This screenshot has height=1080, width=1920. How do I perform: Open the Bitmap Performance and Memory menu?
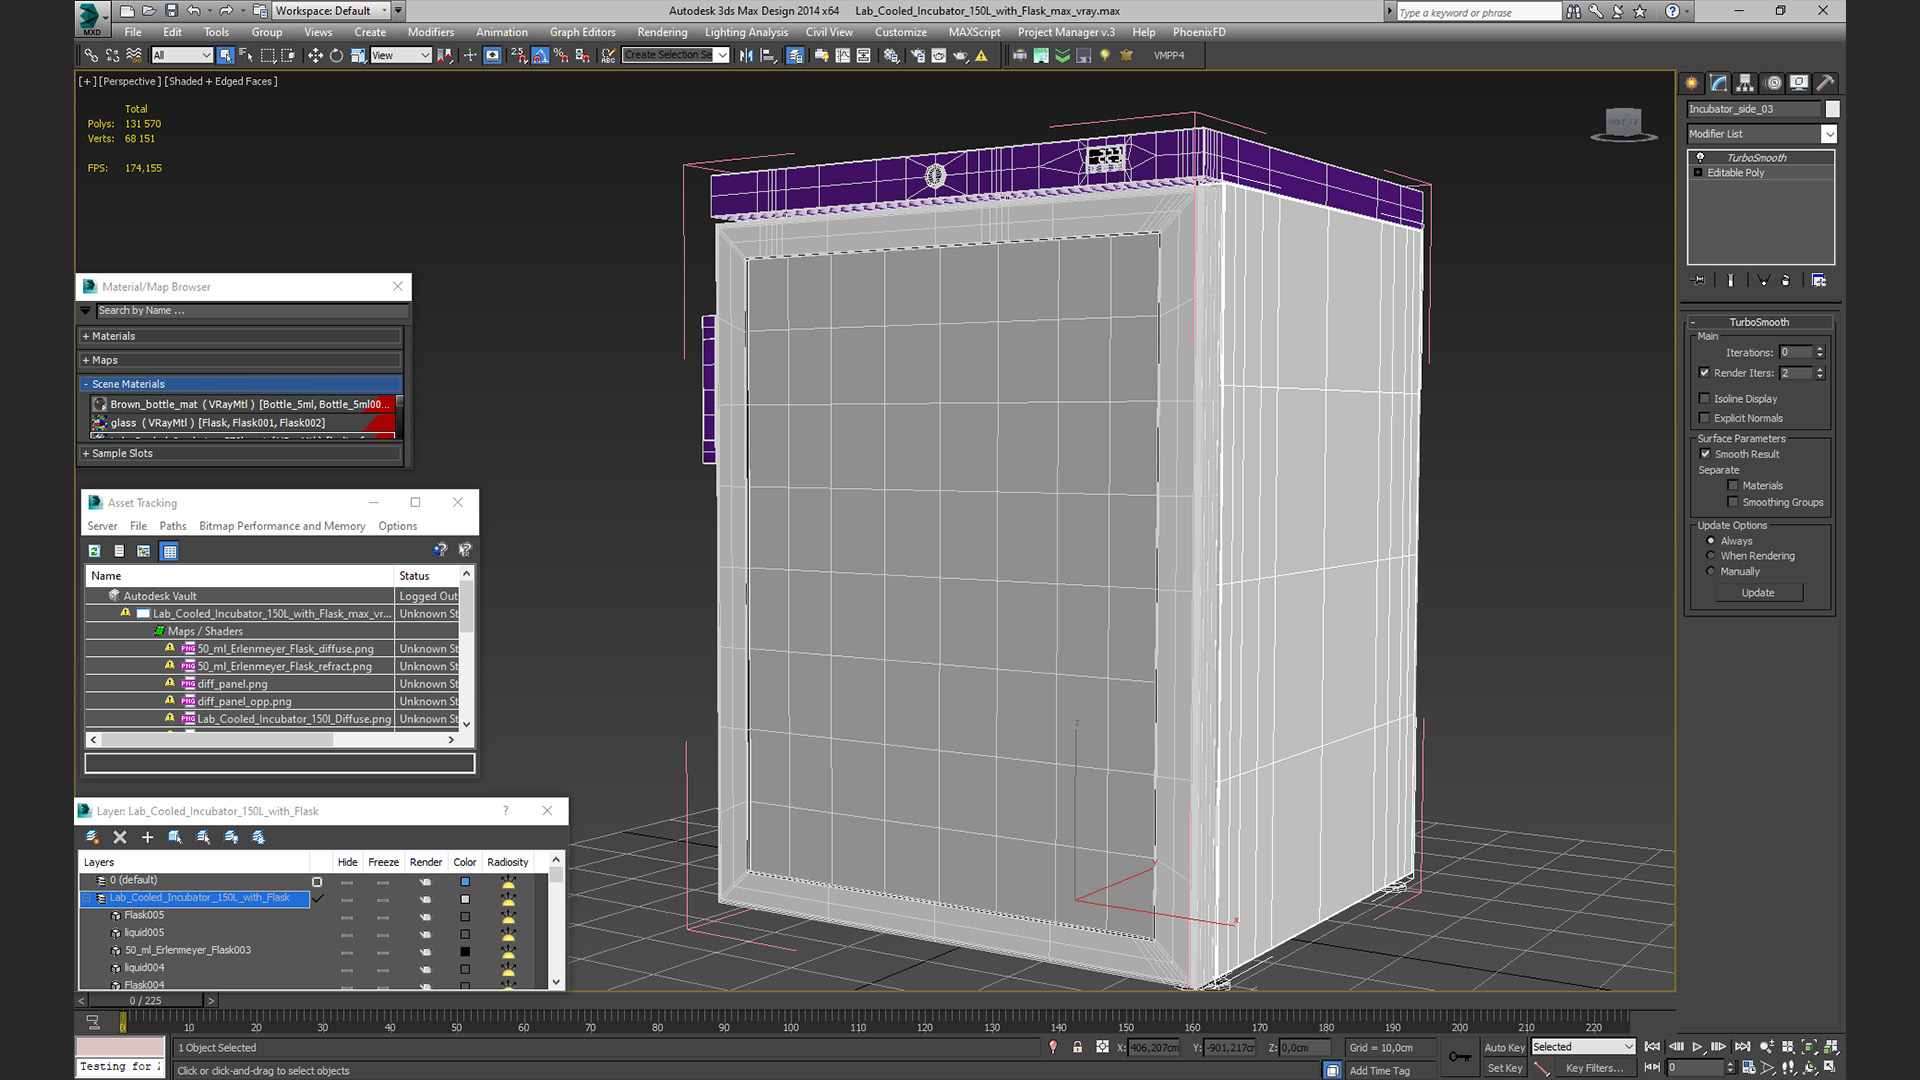281,526
